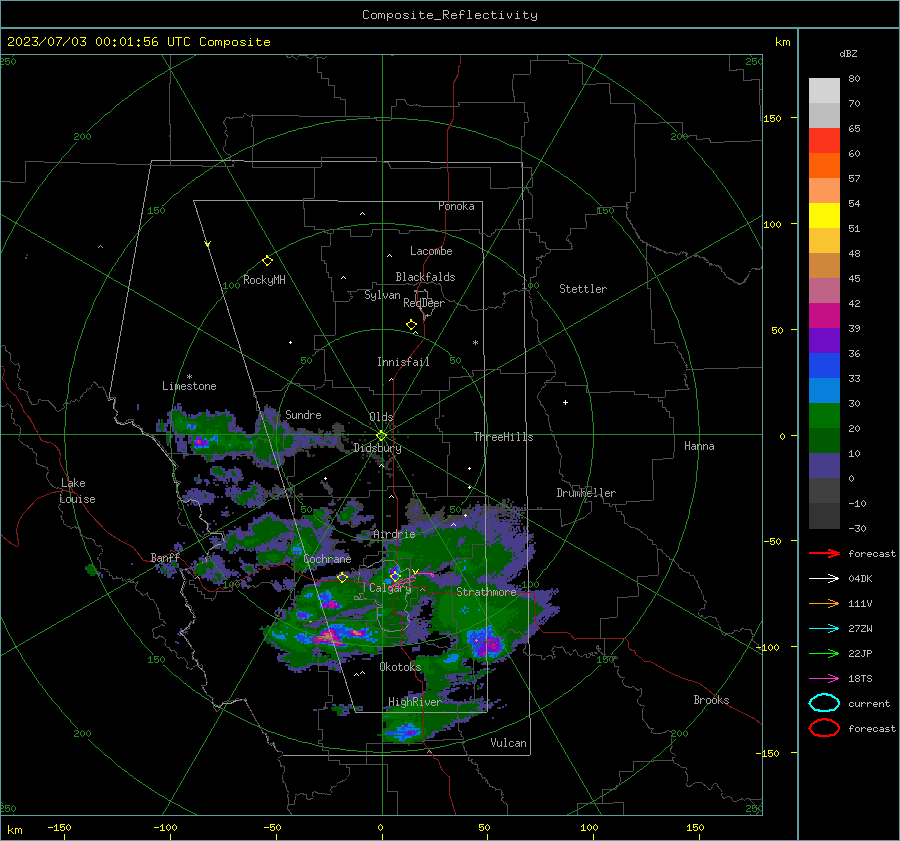This screenshot has height=841, width=900.
Task: Click the Sylvan label on map
Action: (x=382, y=295)
